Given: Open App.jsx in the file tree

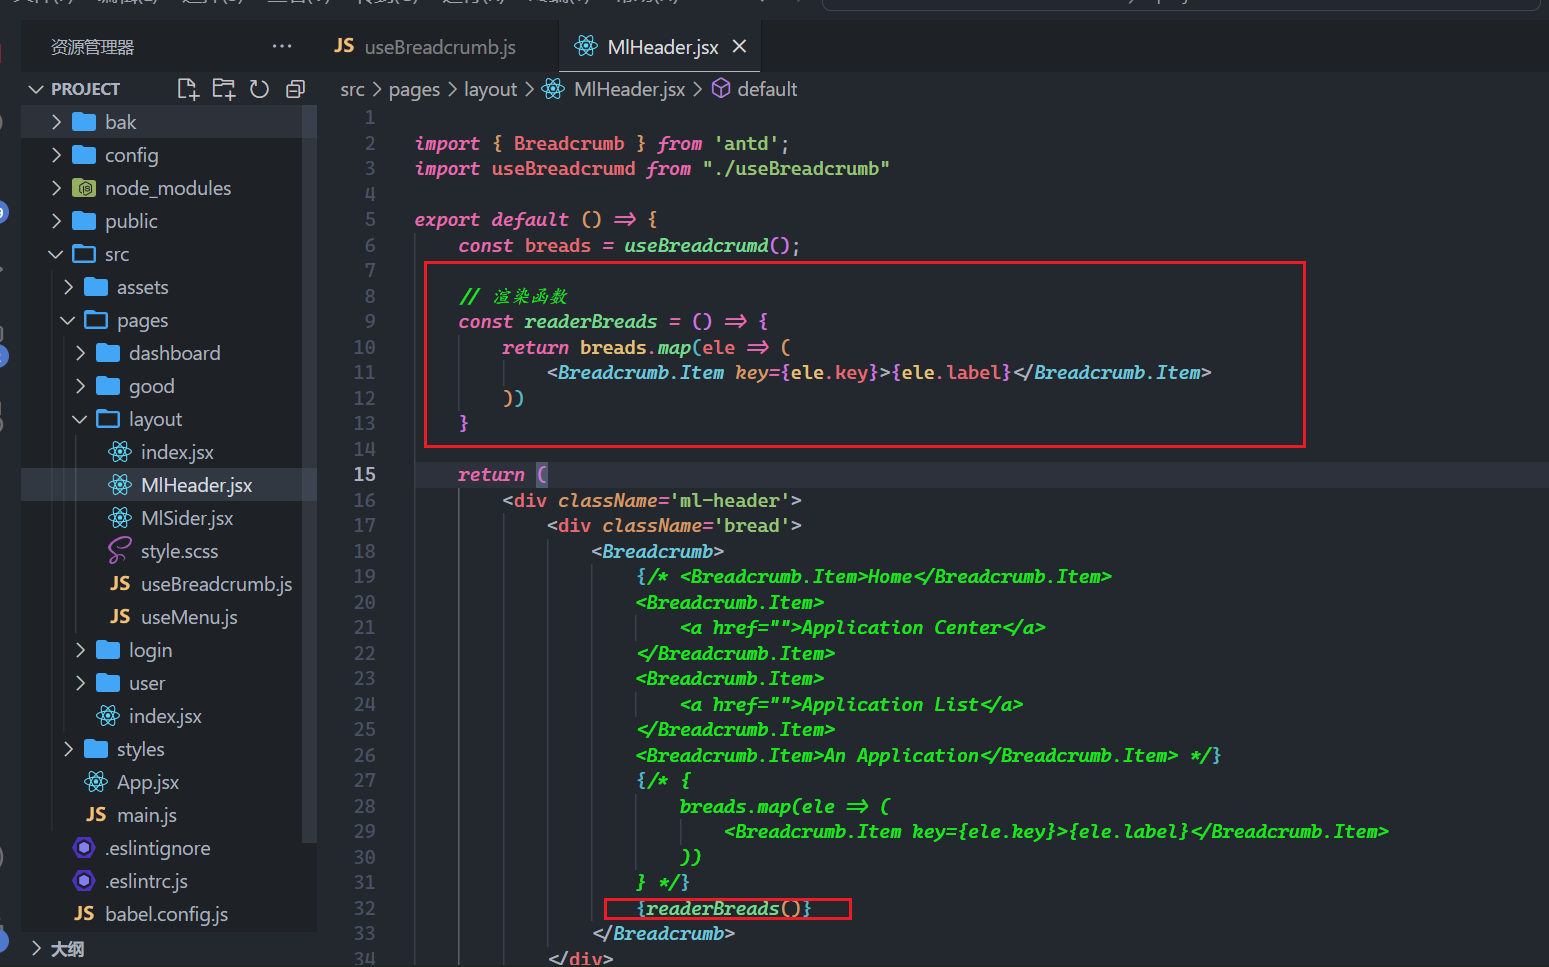Looking at the screenshot, I should tap(148, 782).
